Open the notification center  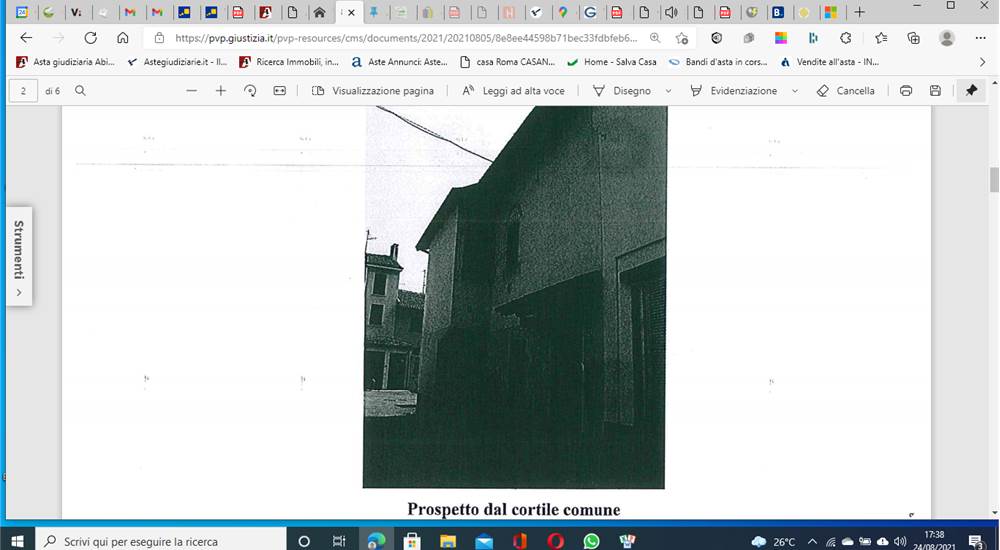pyautogui.click(x=976, y=541)
